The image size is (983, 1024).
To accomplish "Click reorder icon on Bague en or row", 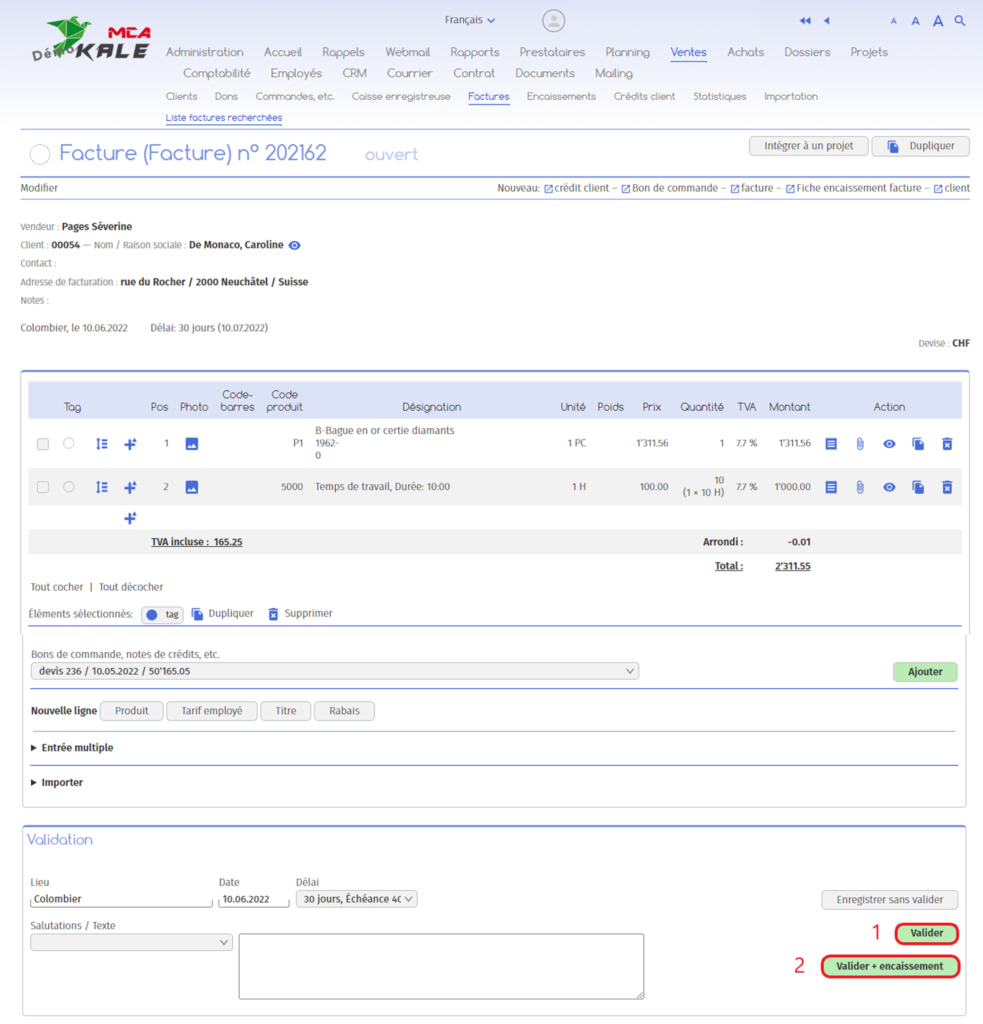I will [x=102, y=444].
